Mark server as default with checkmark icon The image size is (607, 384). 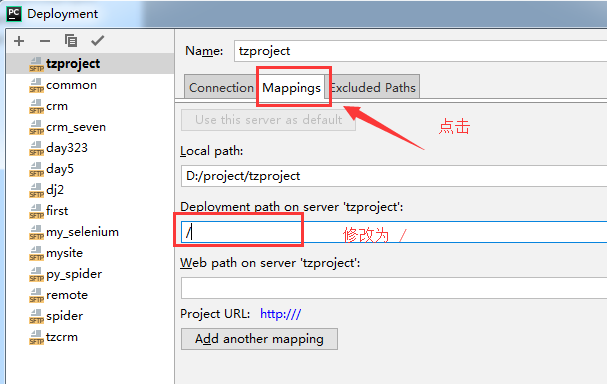point(98,41)
